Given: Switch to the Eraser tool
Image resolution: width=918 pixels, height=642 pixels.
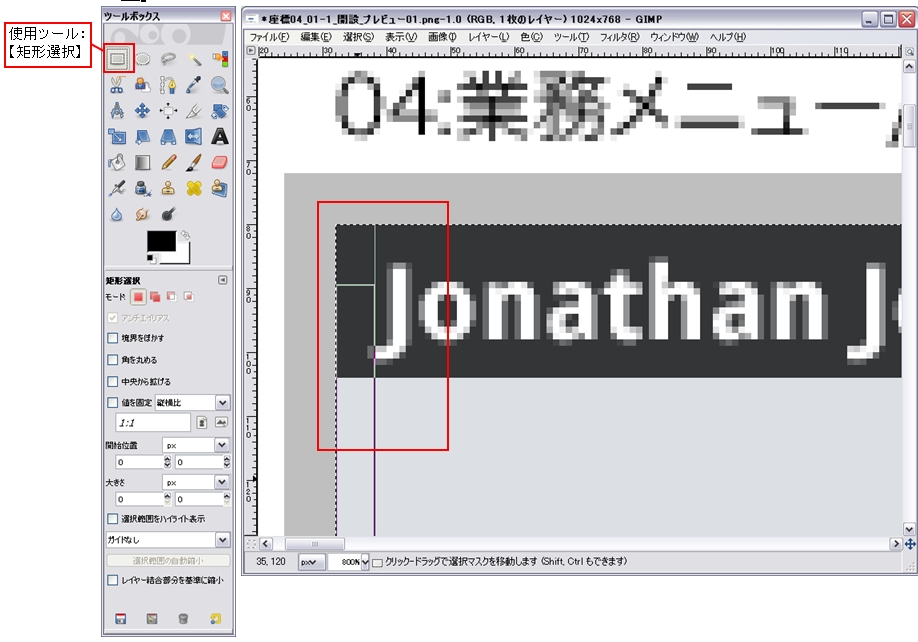Looking at the screenshot, I should tap(219, 163).
